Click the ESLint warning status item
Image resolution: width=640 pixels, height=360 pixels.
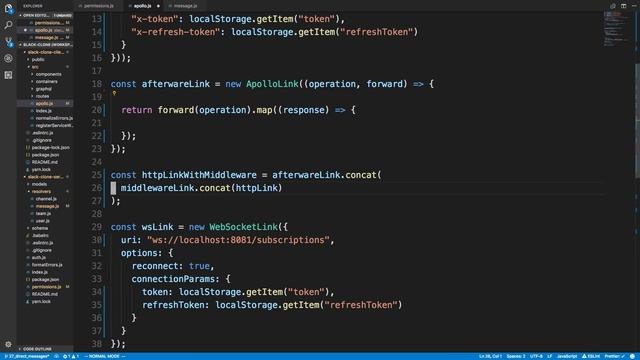(591, 356)
